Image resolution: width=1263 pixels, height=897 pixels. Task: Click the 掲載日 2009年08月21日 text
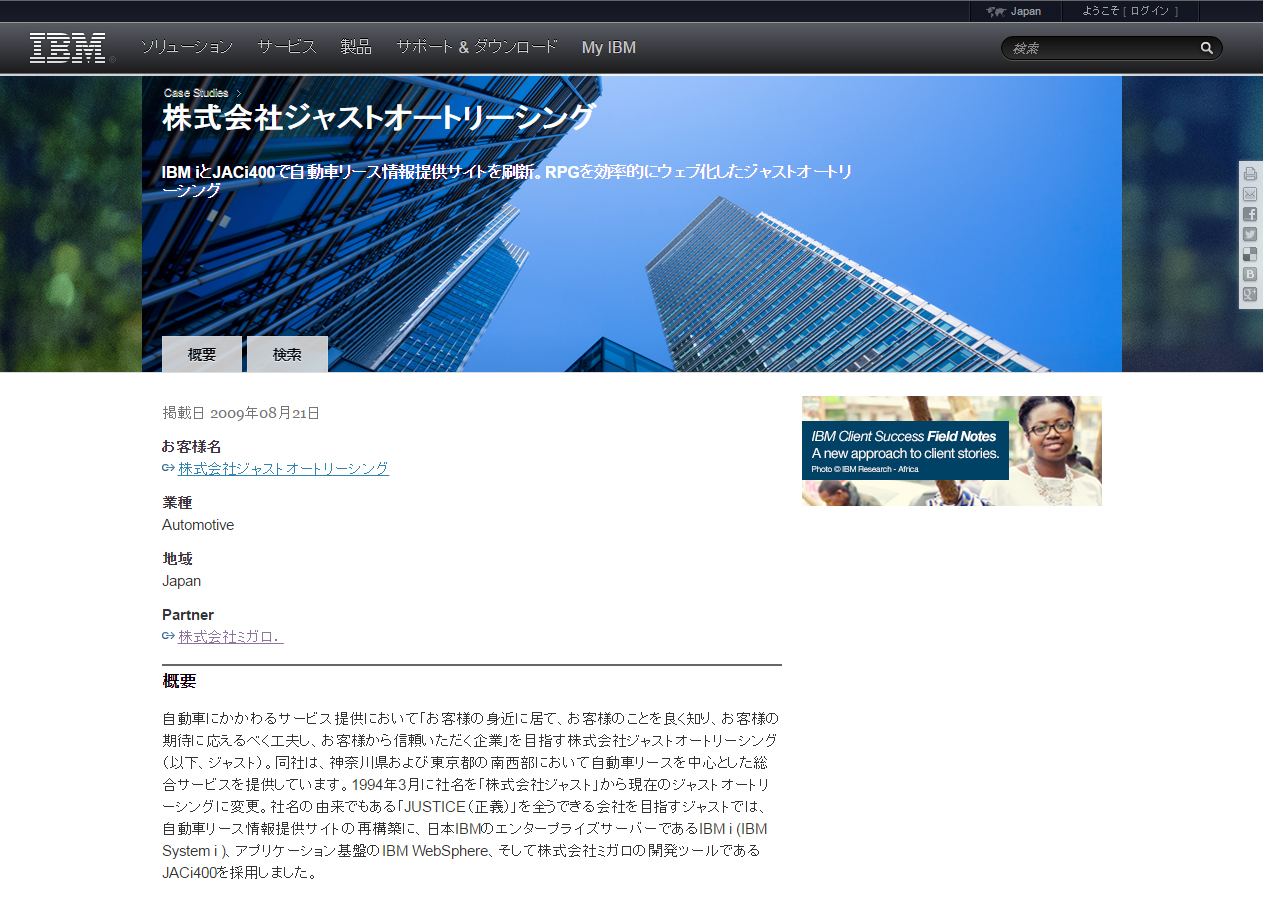click(x=241, y=413)
